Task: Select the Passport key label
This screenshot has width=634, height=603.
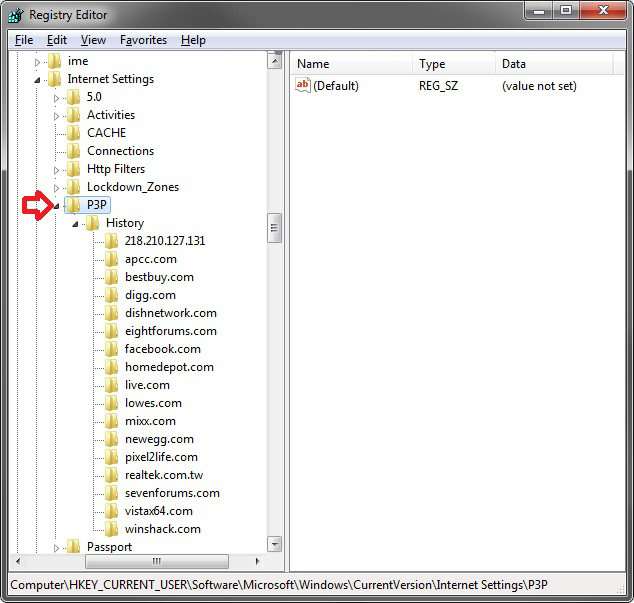Action: (109, 547)
